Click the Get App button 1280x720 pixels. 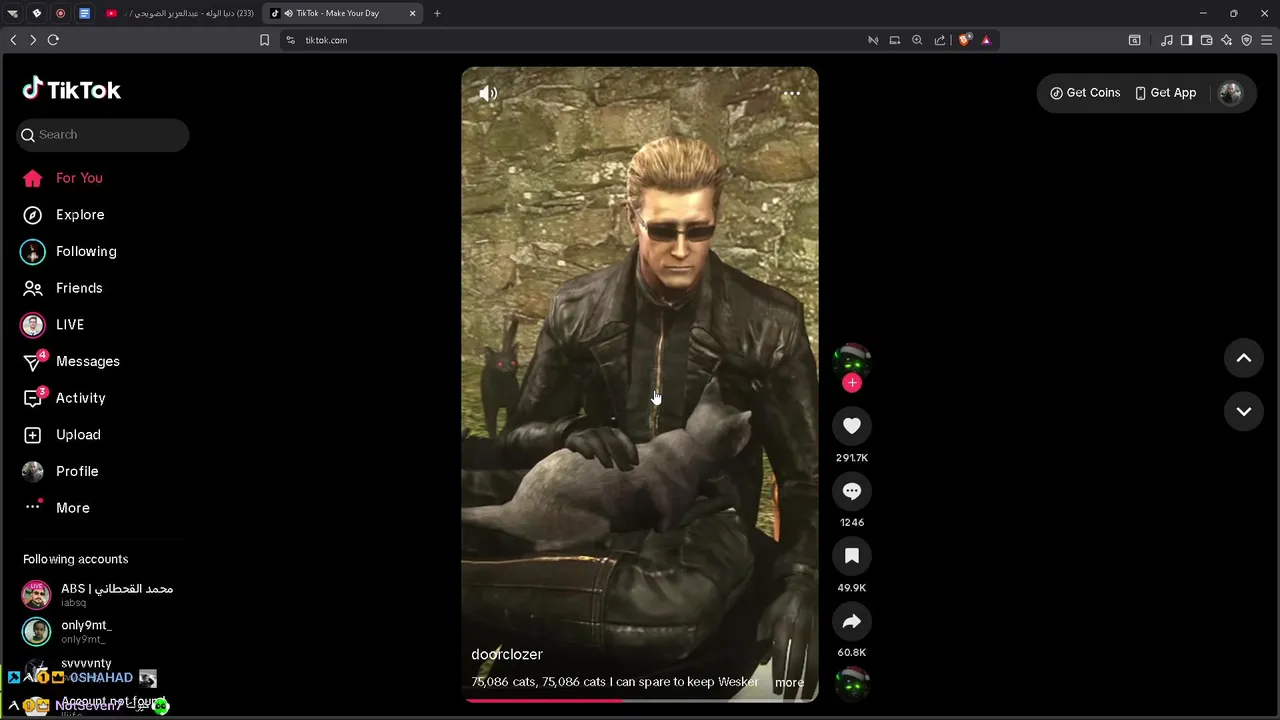(x=1165, y=92)
